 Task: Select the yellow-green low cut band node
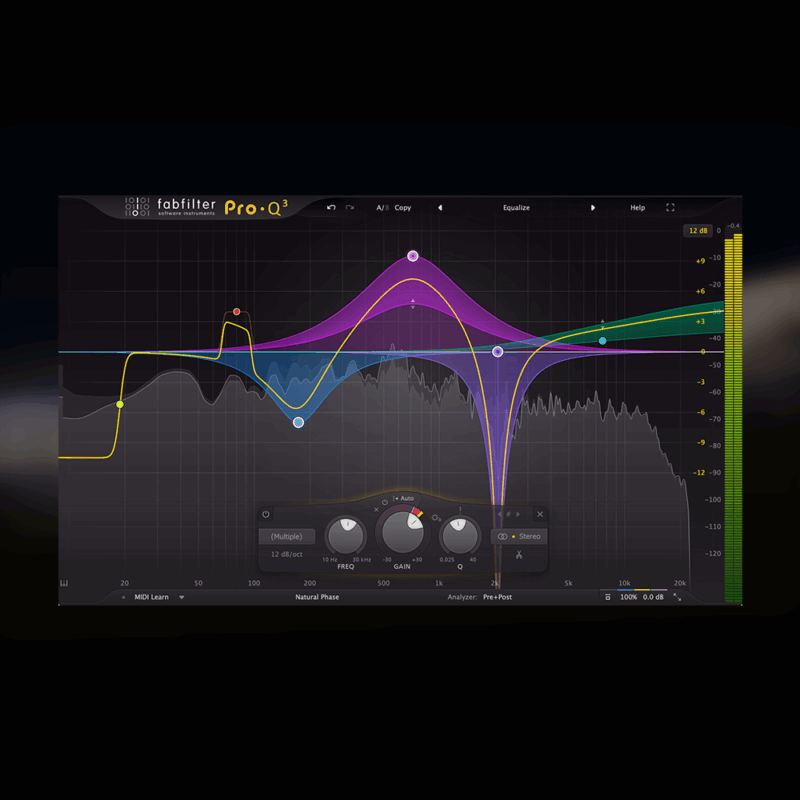pyautogui.click(x=120, y=405)
